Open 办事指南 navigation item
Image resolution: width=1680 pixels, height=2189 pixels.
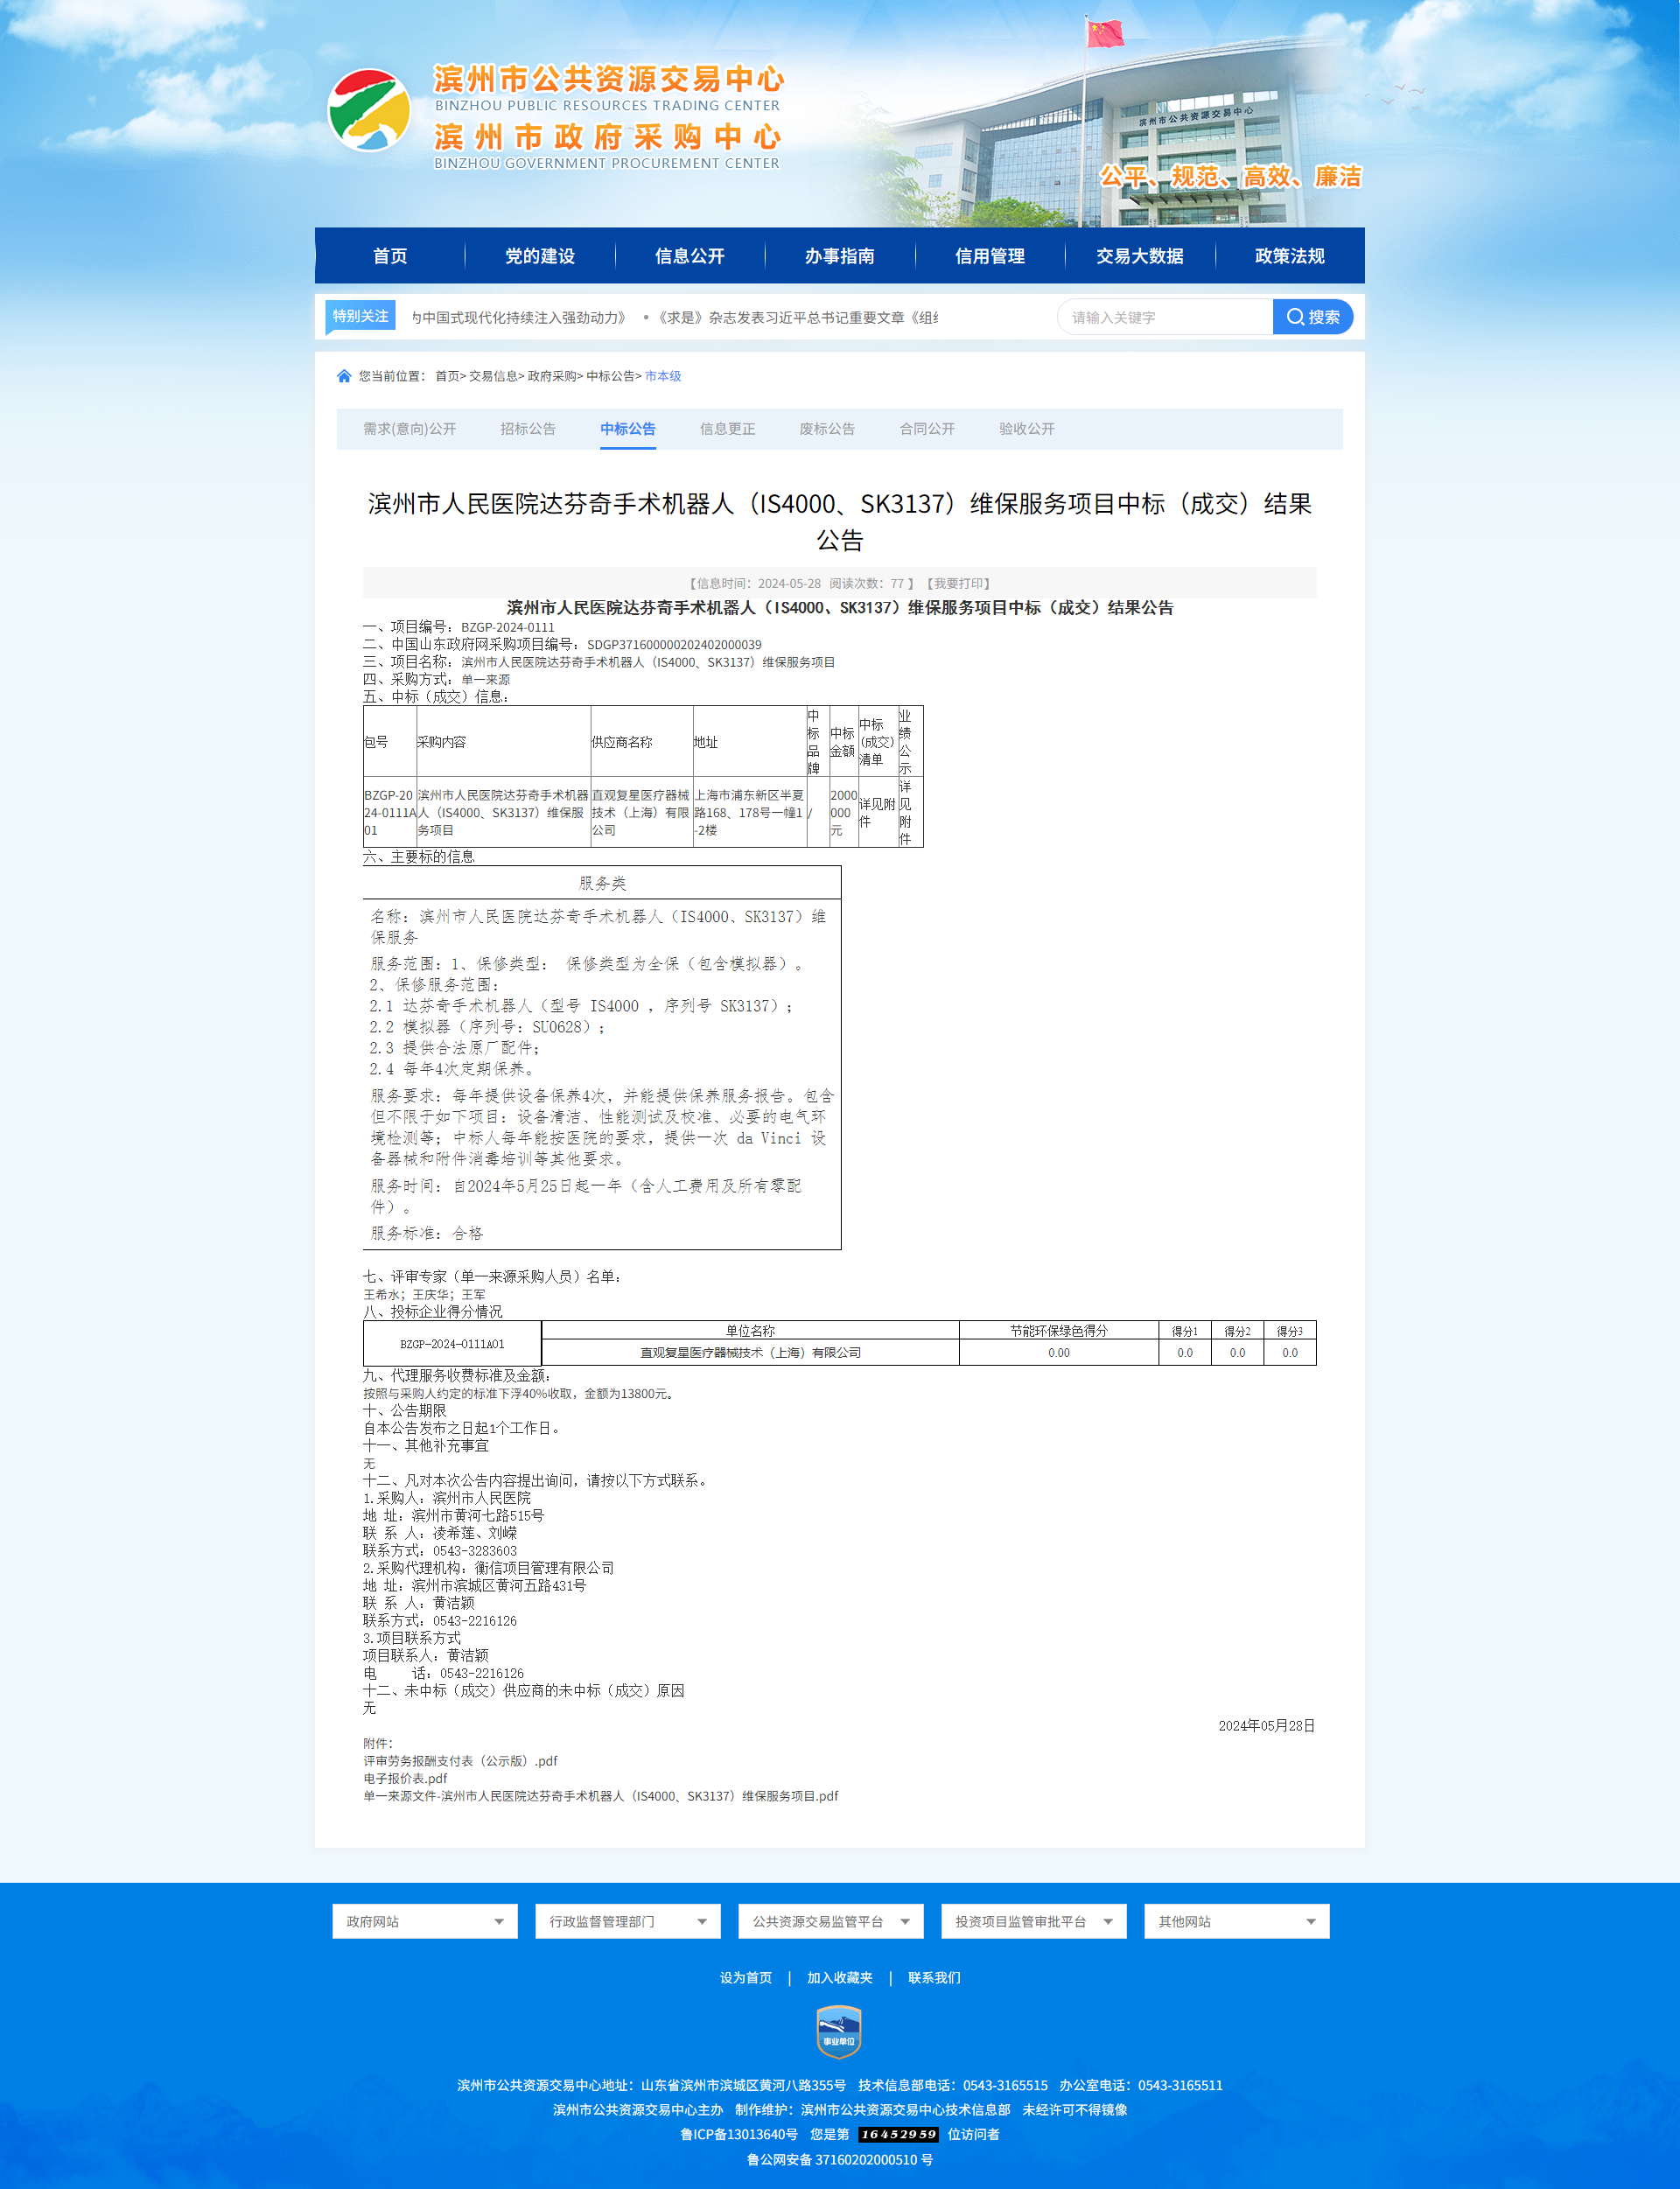tap(840, 256)
